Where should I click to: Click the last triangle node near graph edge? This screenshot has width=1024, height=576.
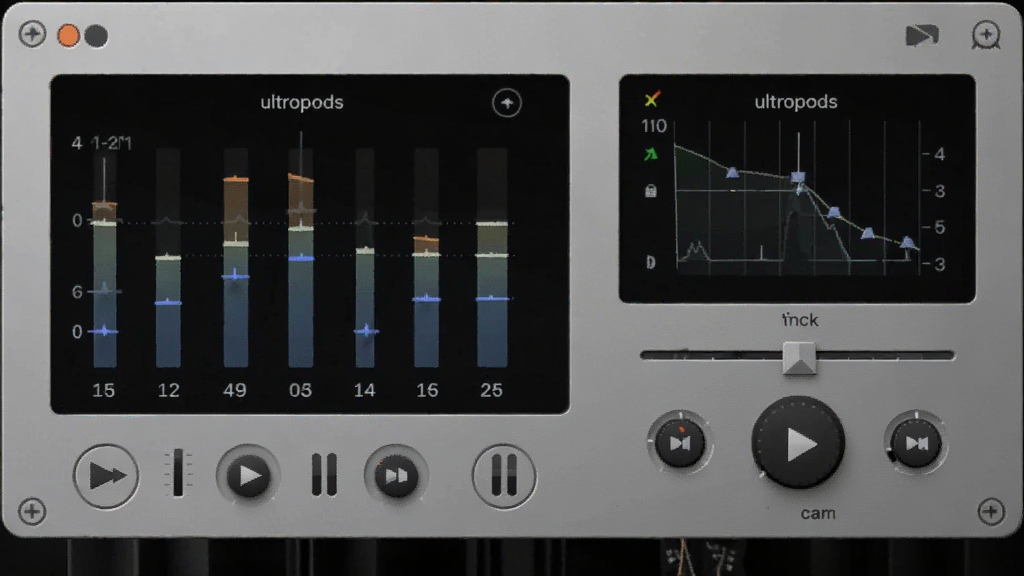(x=907, y=242)
